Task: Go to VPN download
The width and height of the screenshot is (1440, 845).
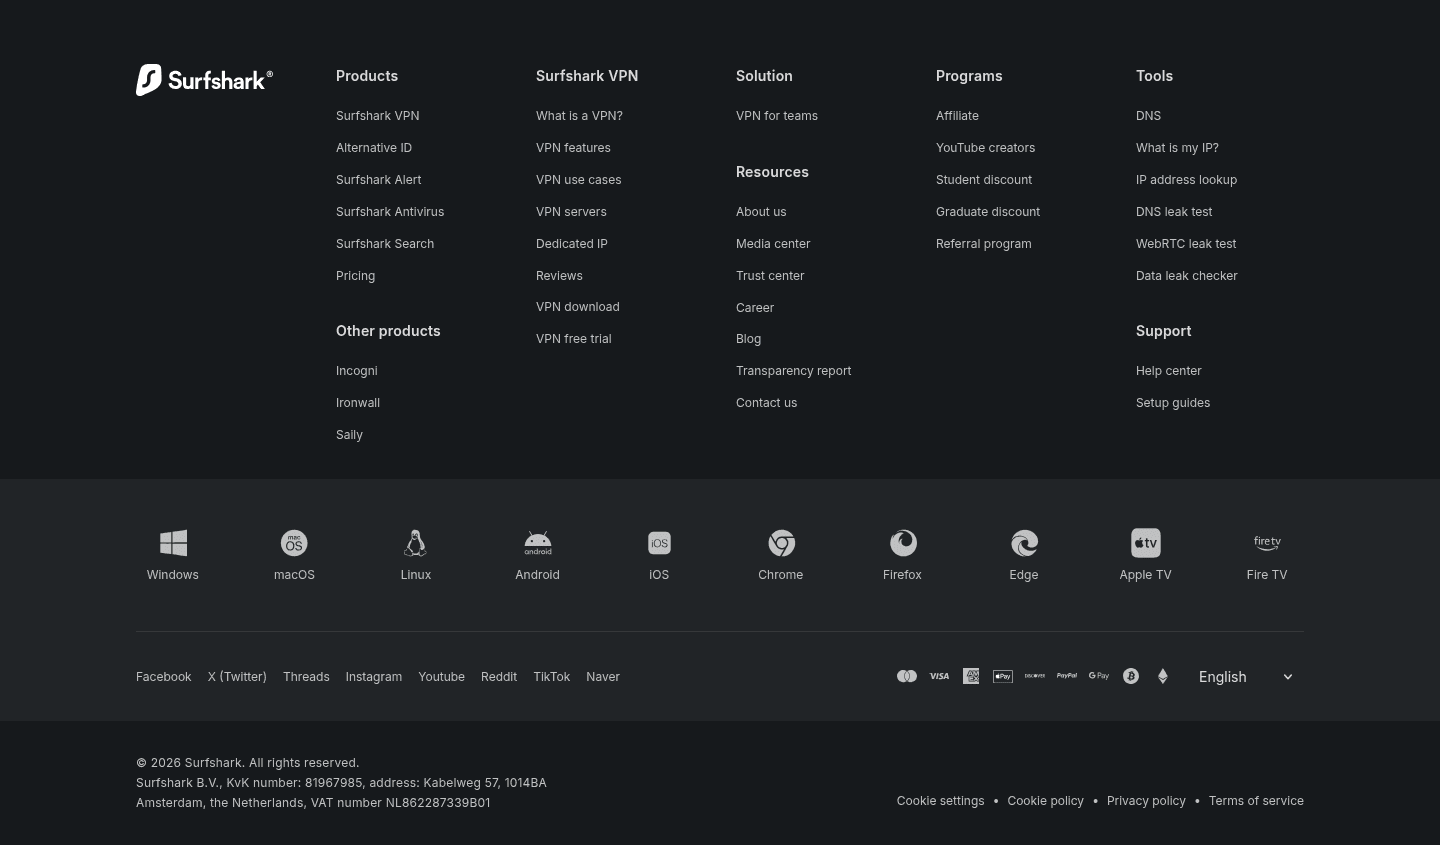Action: point(577,307)
